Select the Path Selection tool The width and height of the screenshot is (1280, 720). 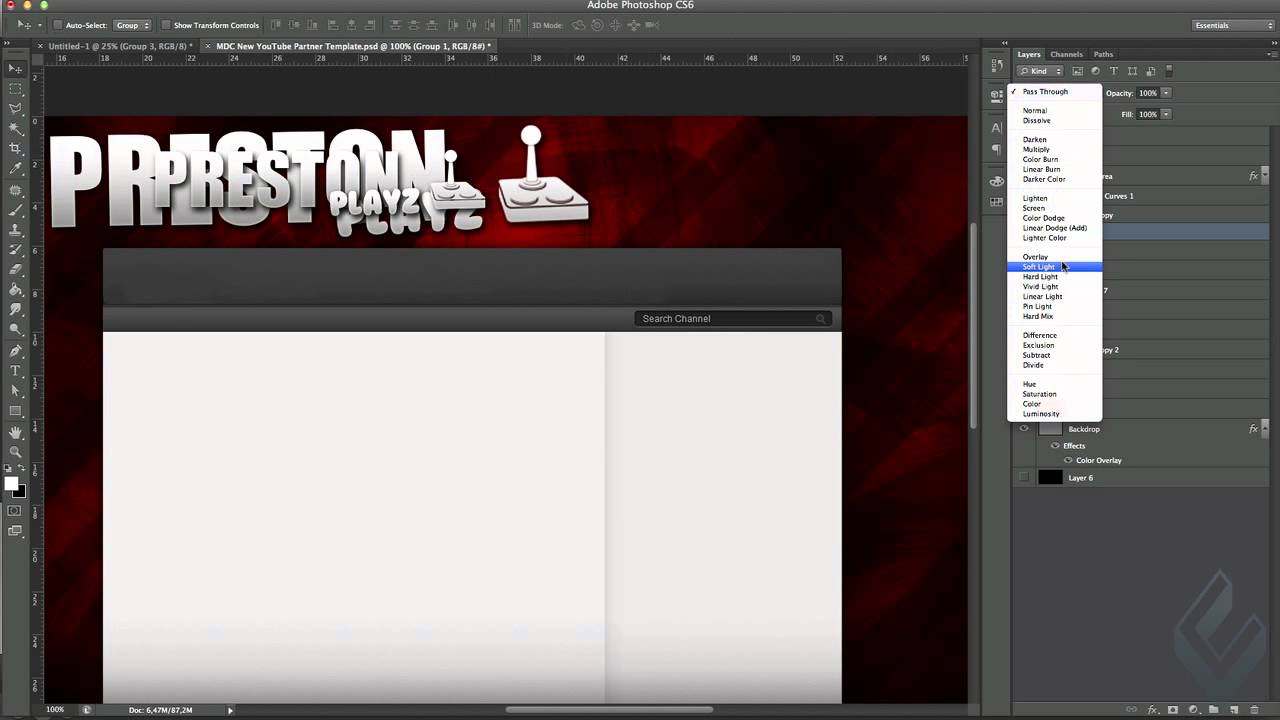point(15,391)
